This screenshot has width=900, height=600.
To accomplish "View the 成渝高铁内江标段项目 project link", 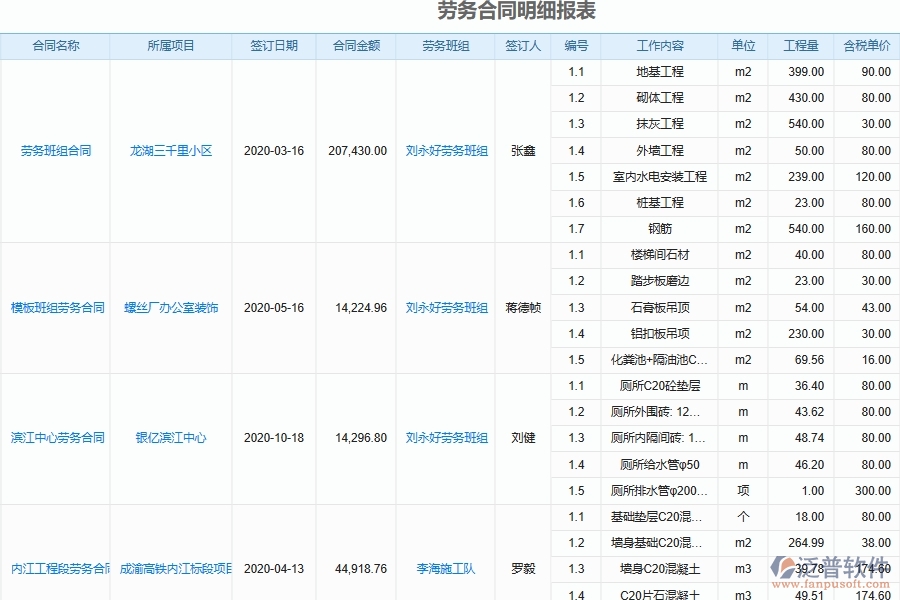I will pos(170,567).
